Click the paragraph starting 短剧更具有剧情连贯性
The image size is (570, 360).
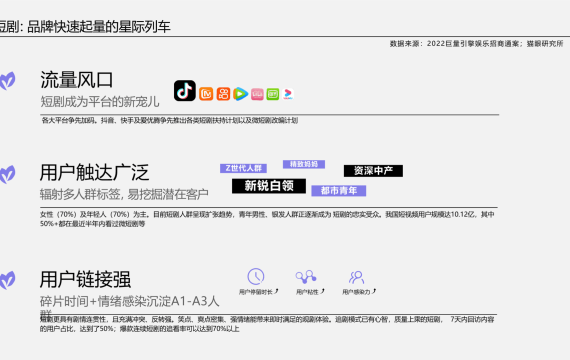[x=267, y=324]
